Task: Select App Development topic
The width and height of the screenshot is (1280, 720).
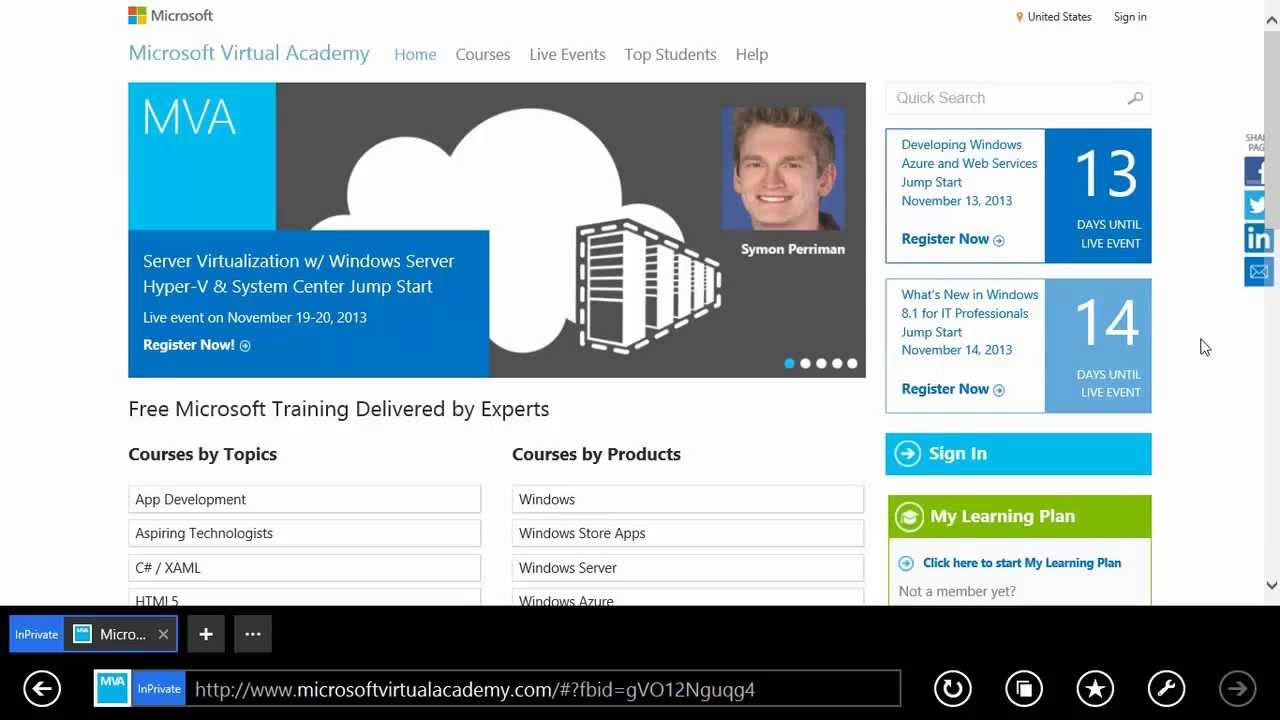Action: coord(304,499)
